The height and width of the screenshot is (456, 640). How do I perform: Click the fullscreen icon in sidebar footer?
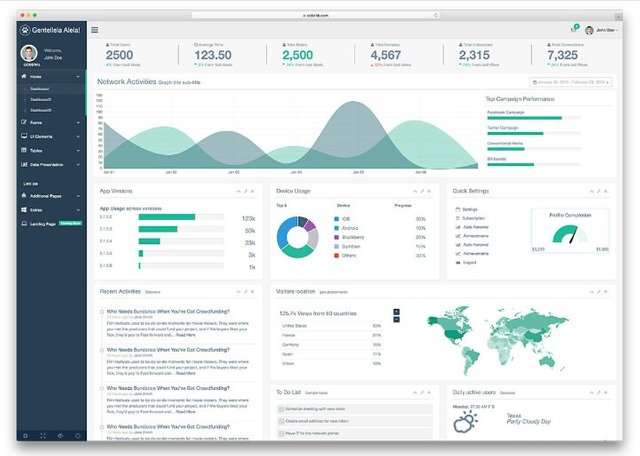(x=43, y=436)
